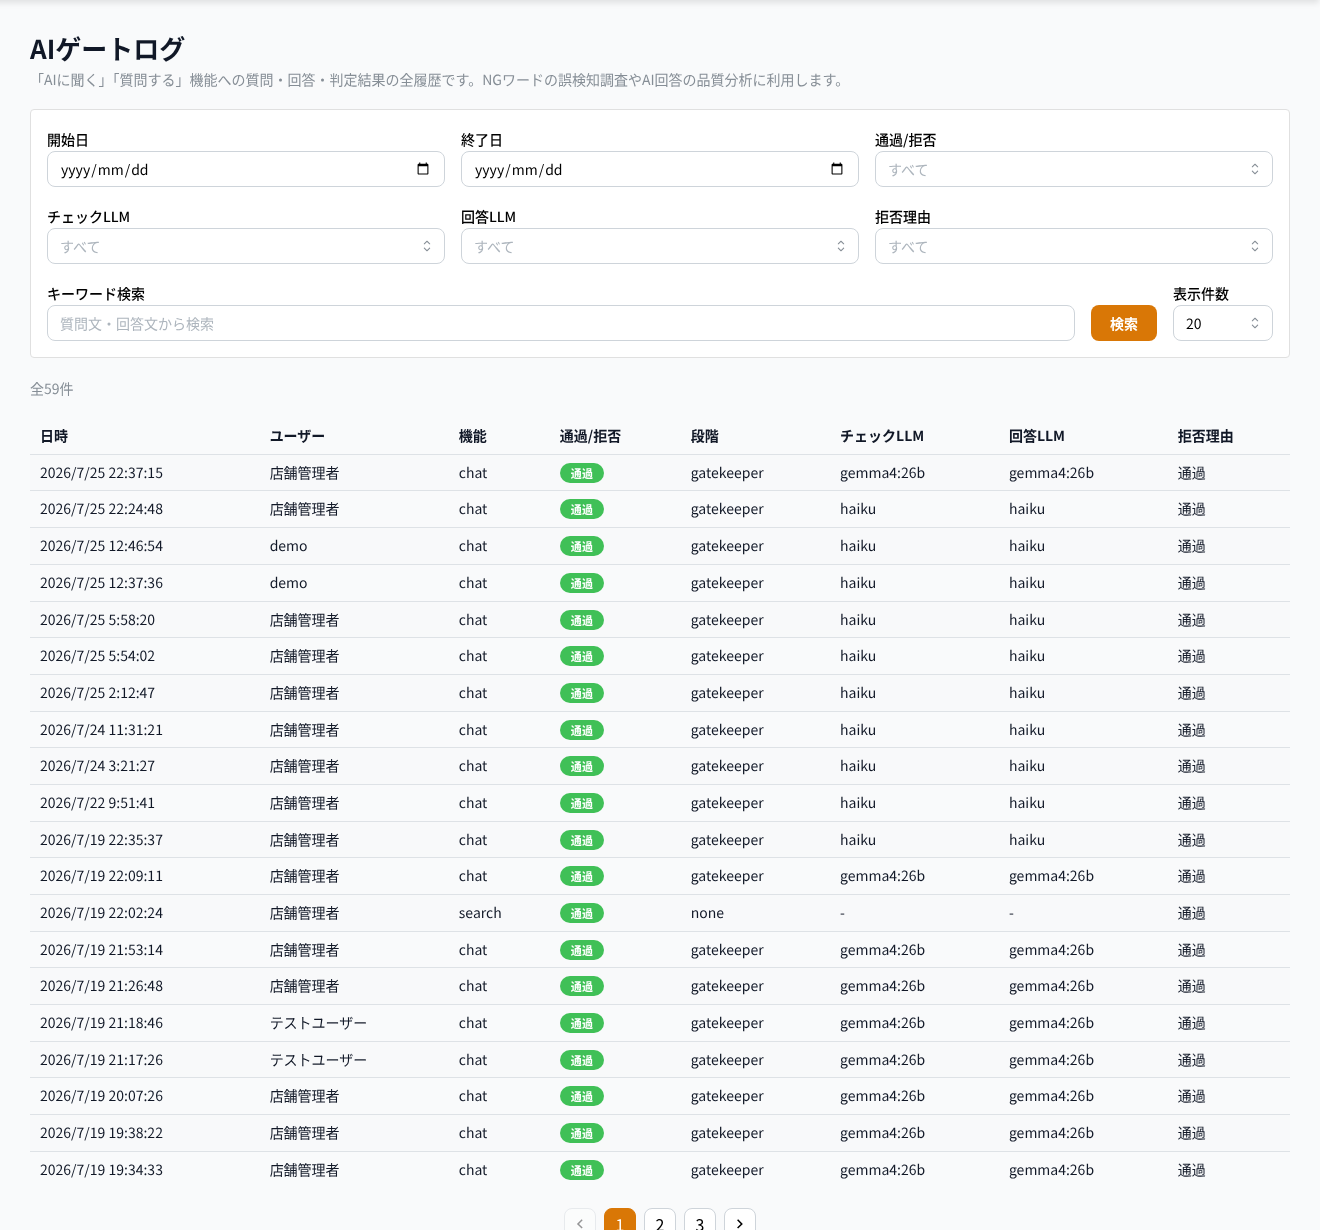Select the row dated 2026/7/25 22:37:15
Viewport: 1320px width, 1230px height.
click(660, 473)
